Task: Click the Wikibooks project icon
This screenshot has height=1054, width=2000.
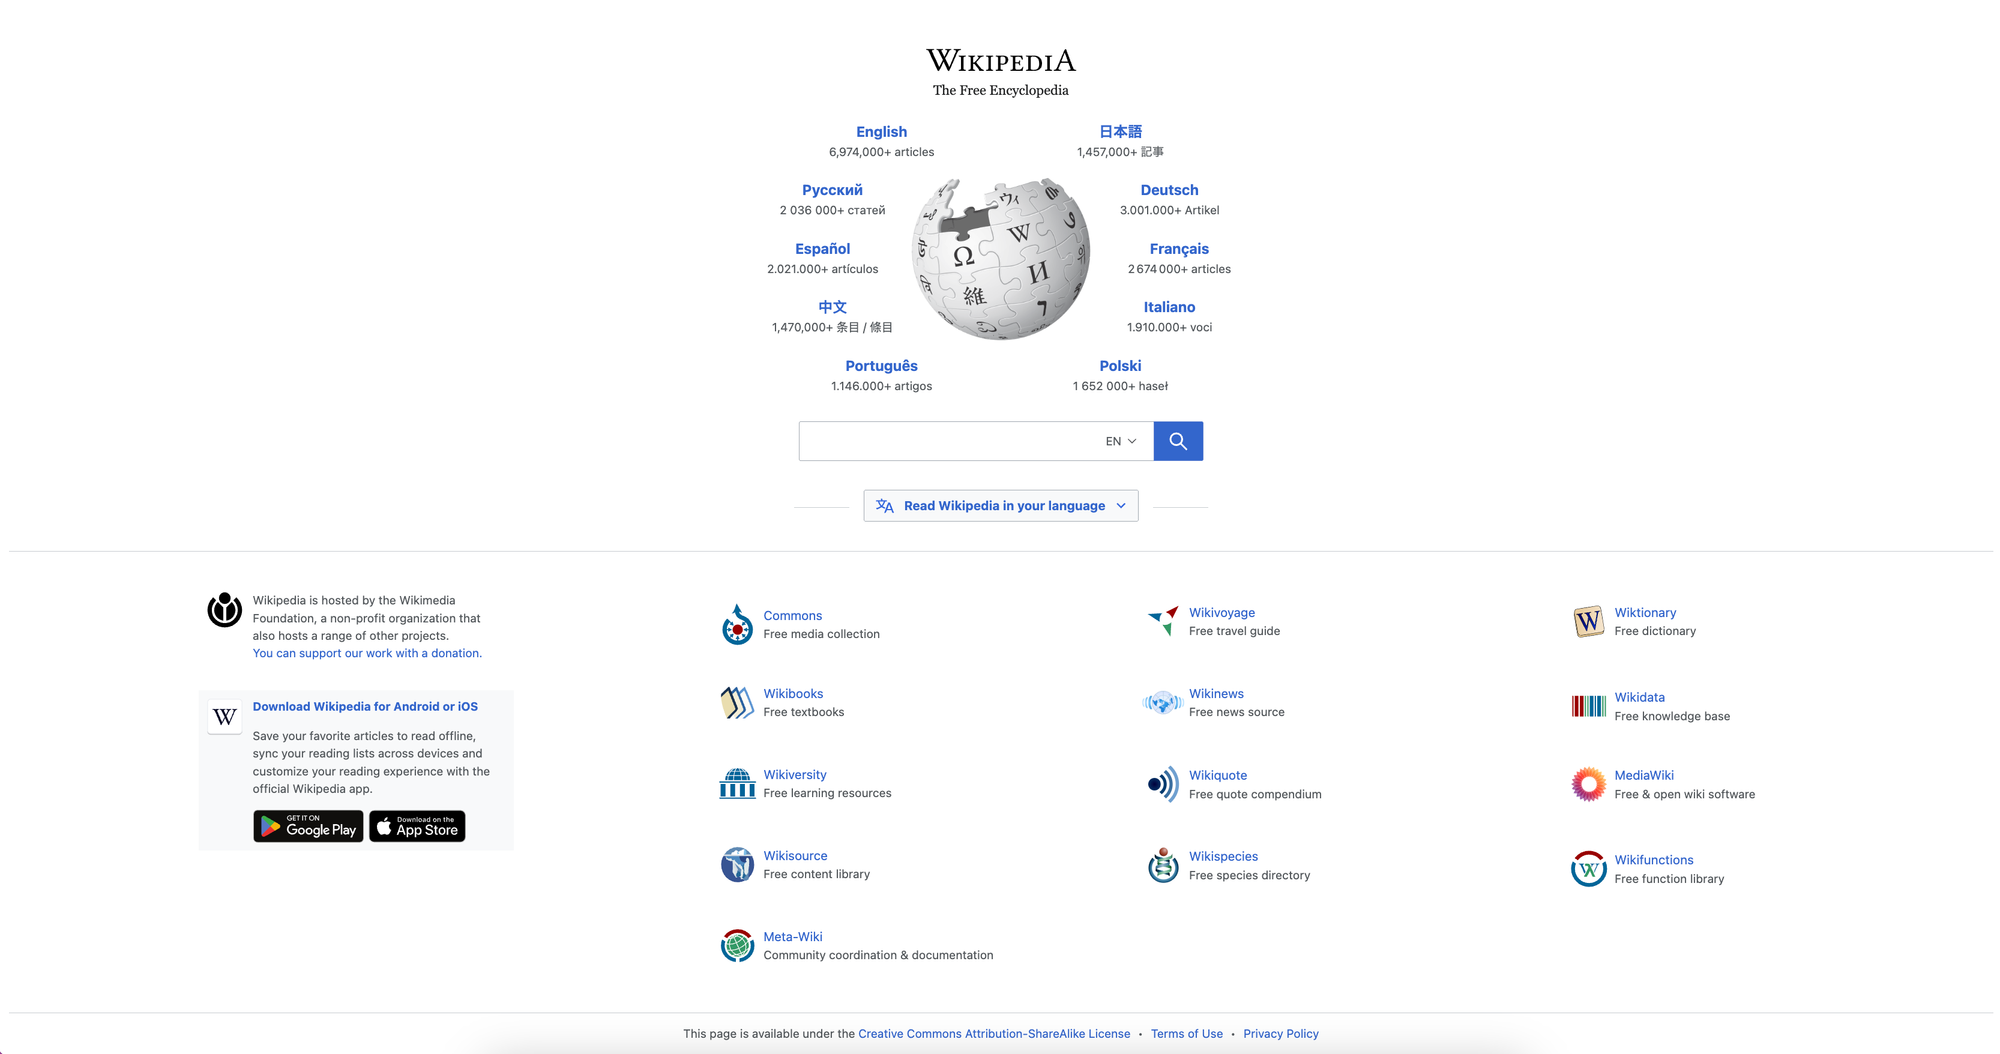Action: [x=737, y=703]
